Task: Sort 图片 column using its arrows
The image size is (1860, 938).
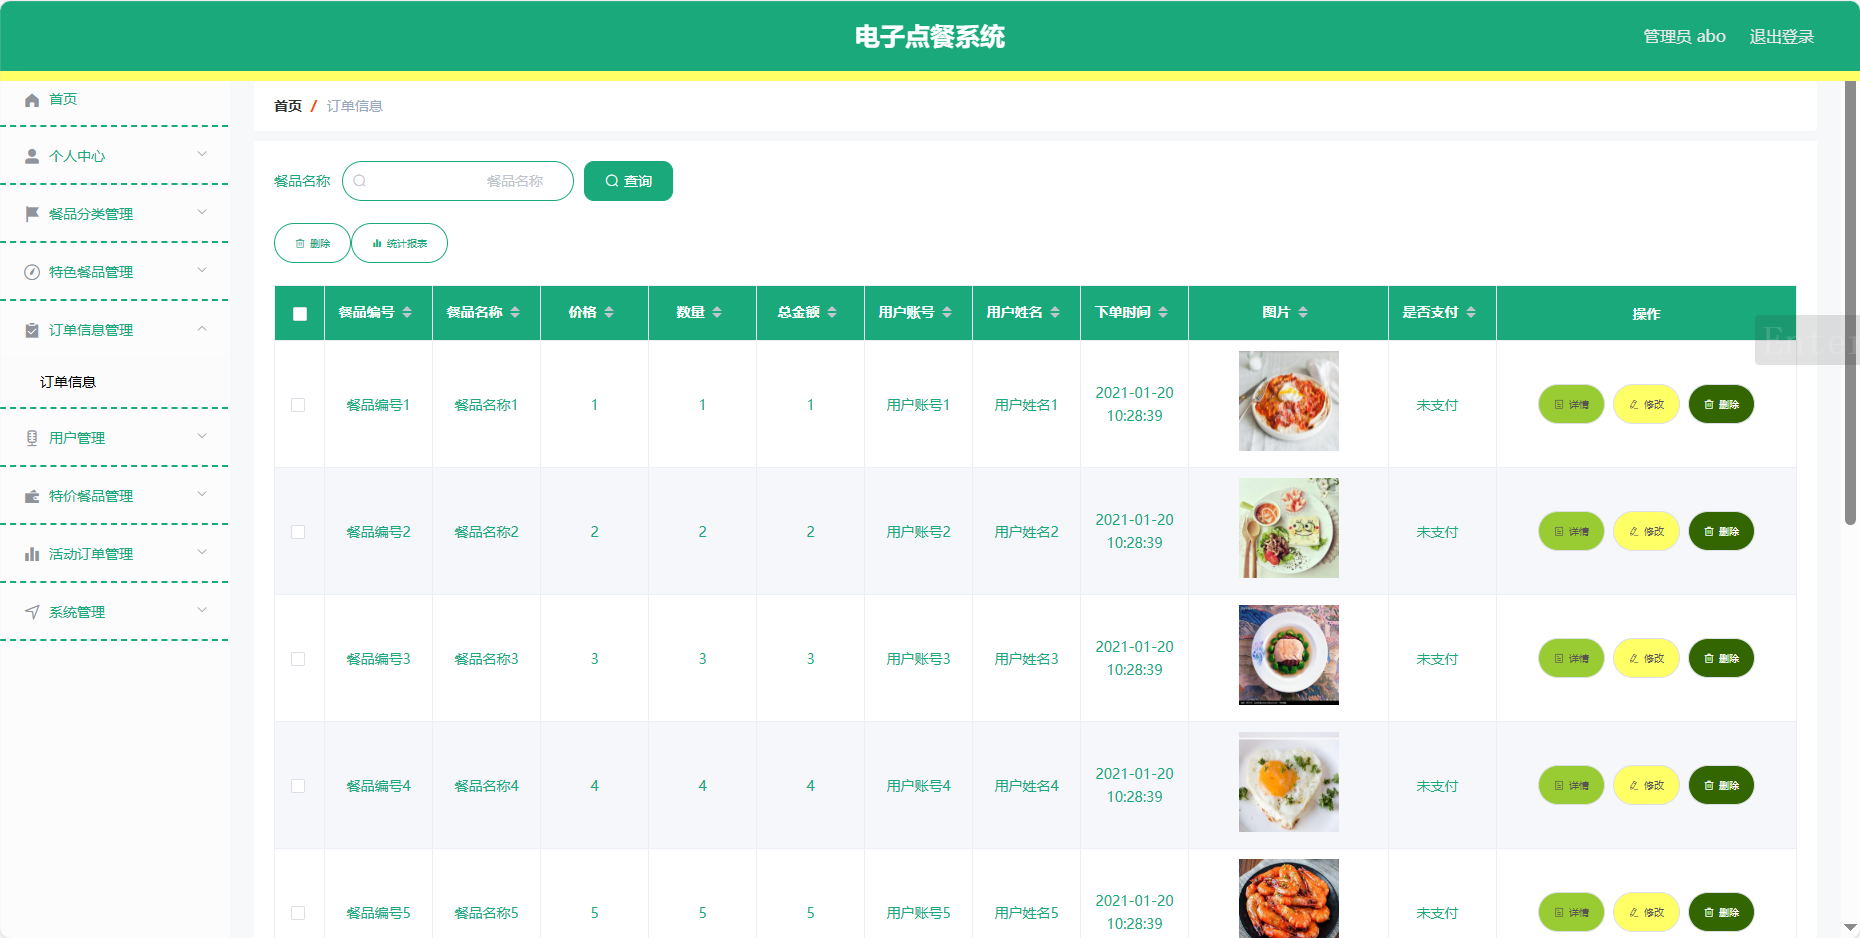Action: click(1303, 313)
